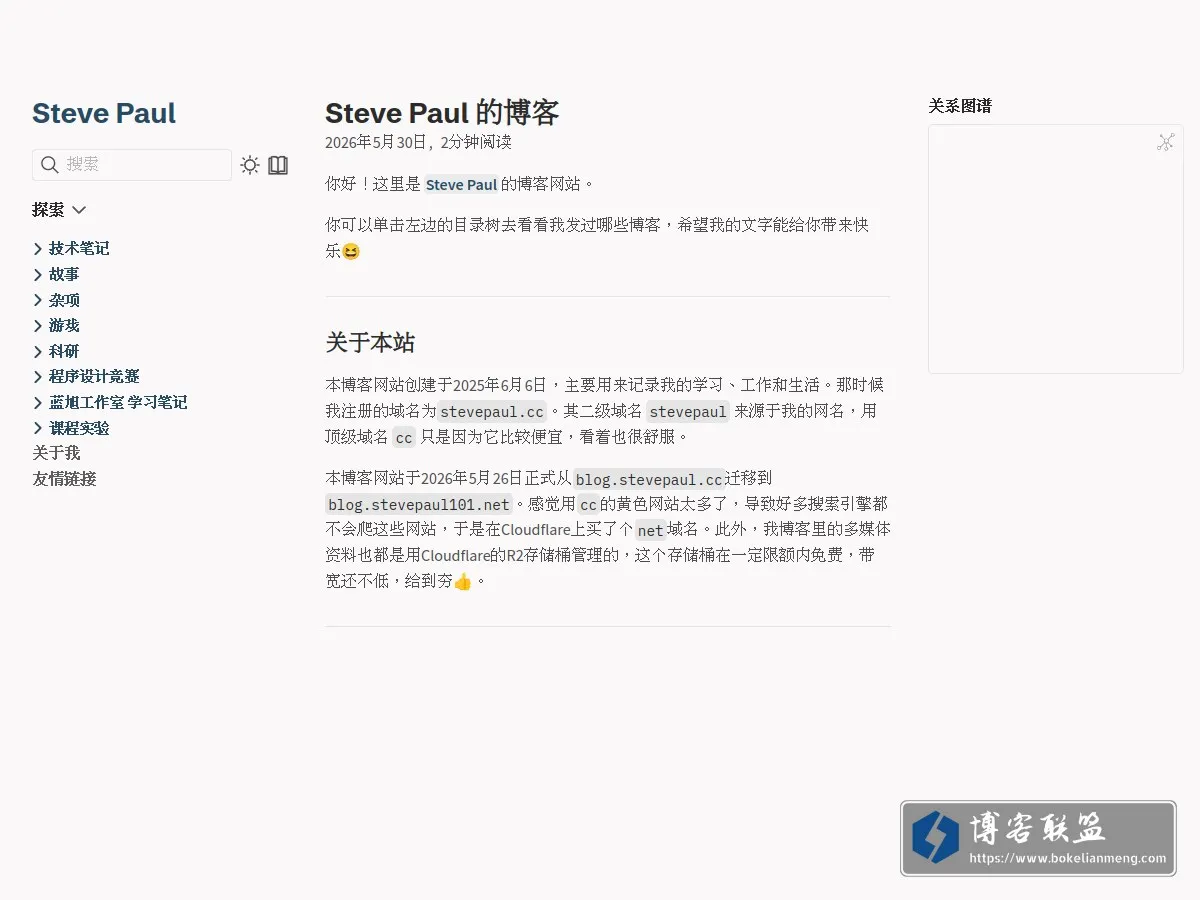Open the 课程实验 folder label
1200x900 pixels.
(79, 428)
